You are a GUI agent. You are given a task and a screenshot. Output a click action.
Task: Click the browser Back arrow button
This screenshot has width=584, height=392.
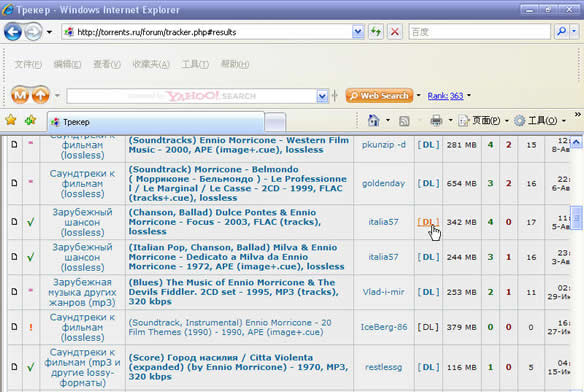[13, 32]
